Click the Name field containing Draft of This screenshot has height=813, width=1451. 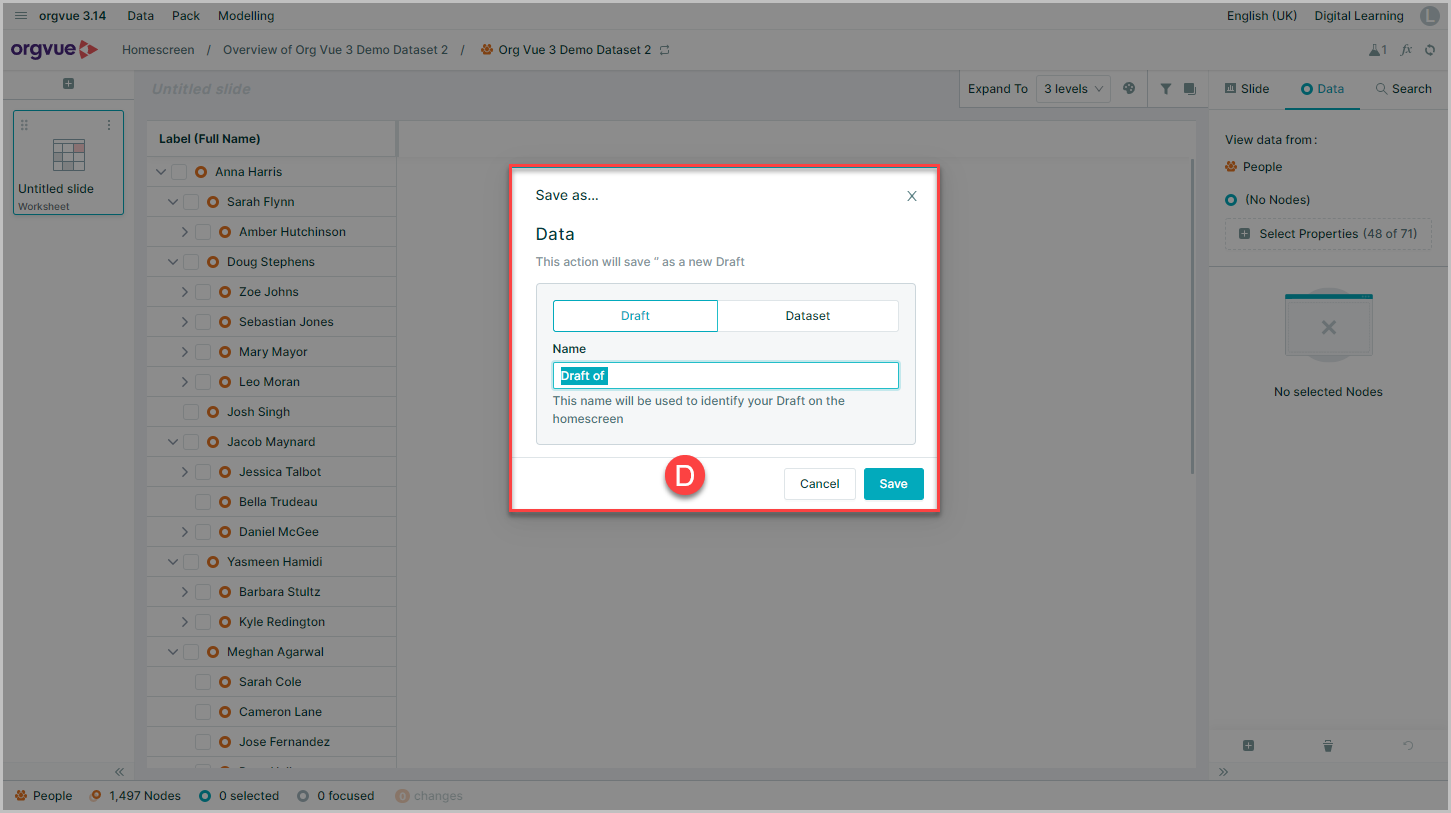[726, 376]
